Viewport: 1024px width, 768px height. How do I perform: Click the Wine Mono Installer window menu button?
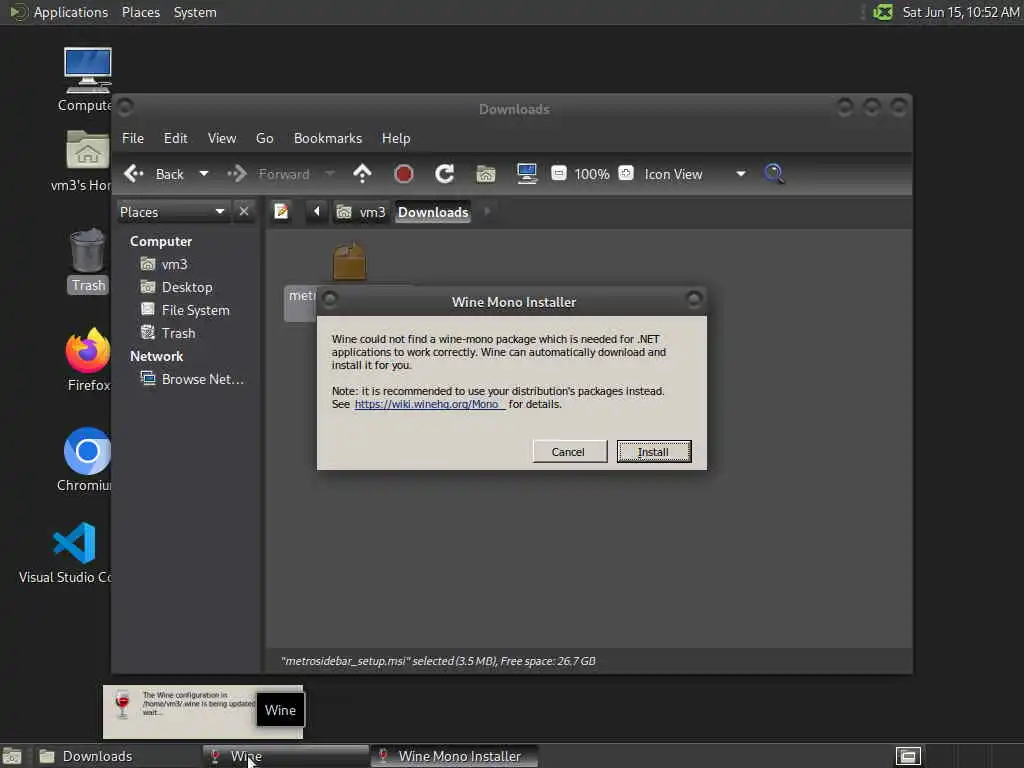click(330, 300)
